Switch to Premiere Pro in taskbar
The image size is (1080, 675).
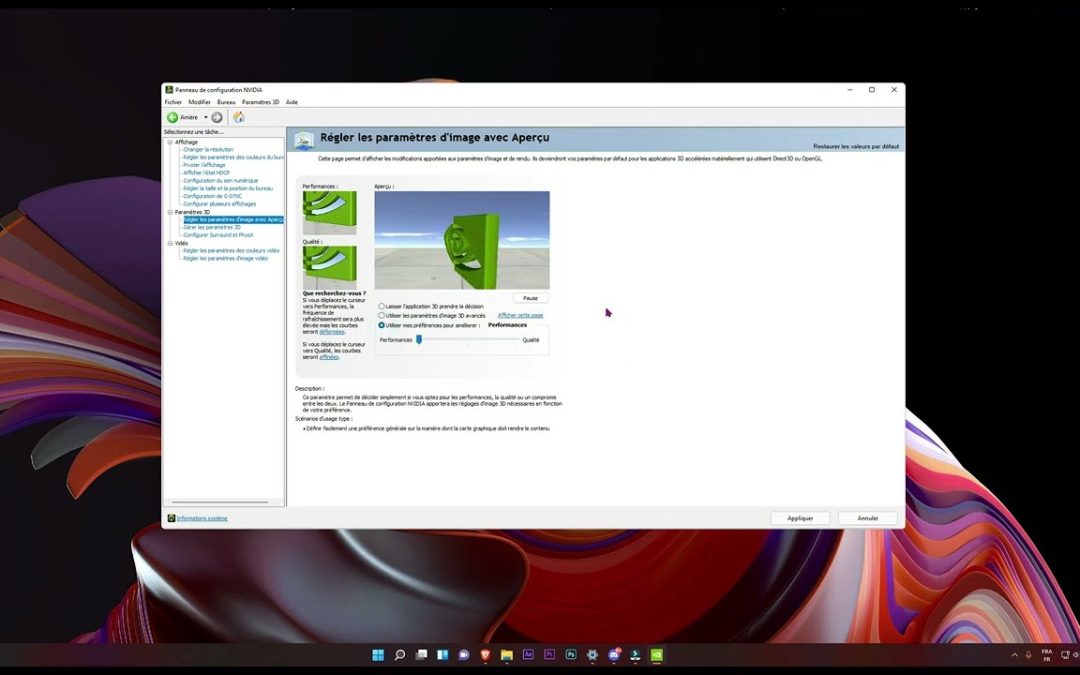click(550, 654)
